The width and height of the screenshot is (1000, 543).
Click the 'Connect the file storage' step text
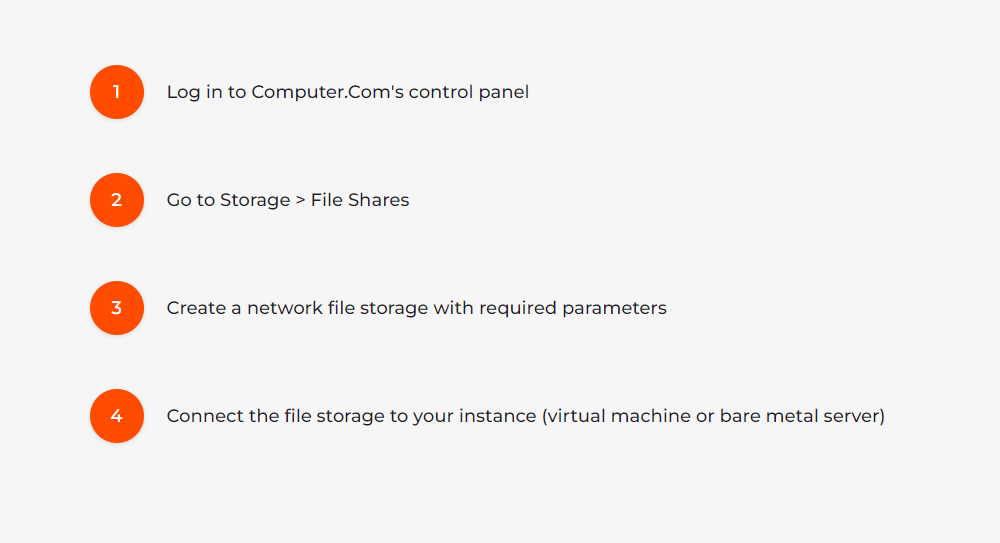(525, 416)
